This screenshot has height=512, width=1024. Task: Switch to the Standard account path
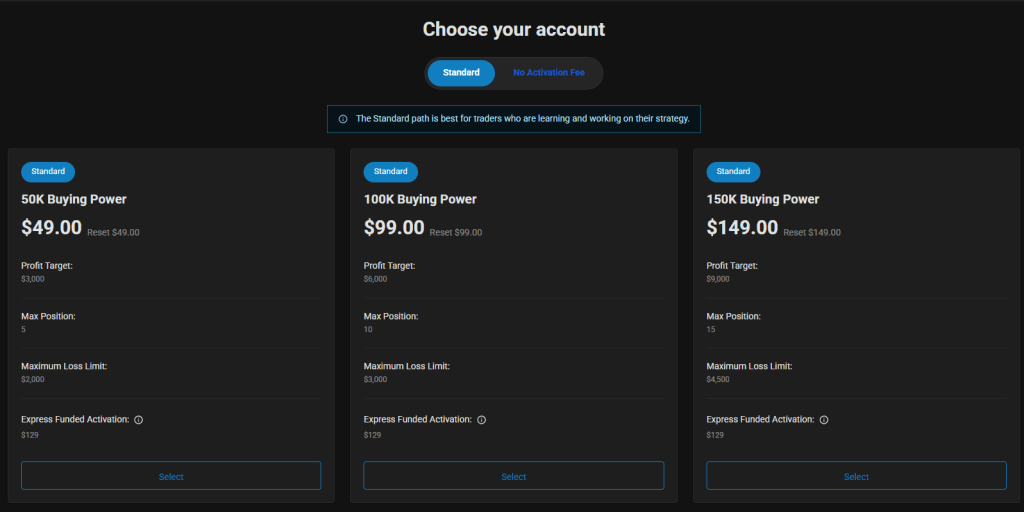click(x=461, y=73)
